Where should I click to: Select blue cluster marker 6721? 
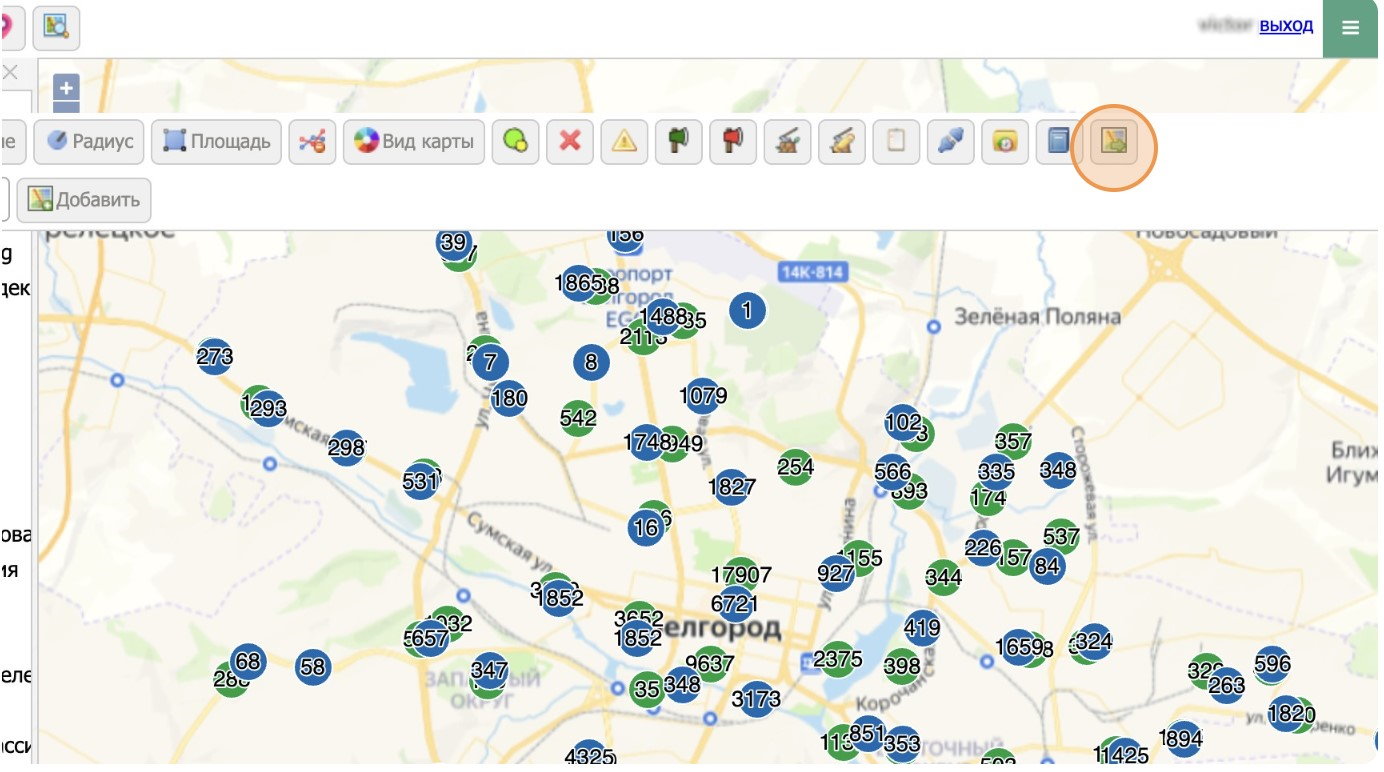pyautogui.click(x=733, y=604)
